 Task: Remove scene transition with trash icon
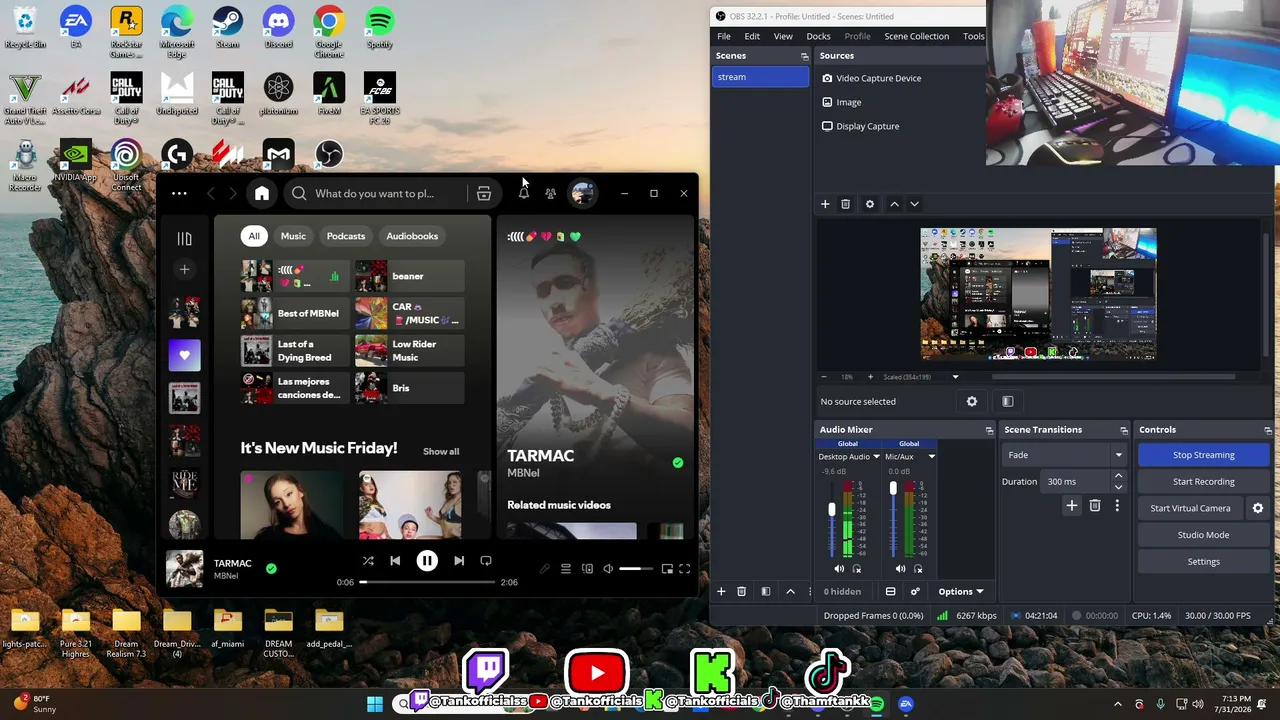[x=1095, y=506]
